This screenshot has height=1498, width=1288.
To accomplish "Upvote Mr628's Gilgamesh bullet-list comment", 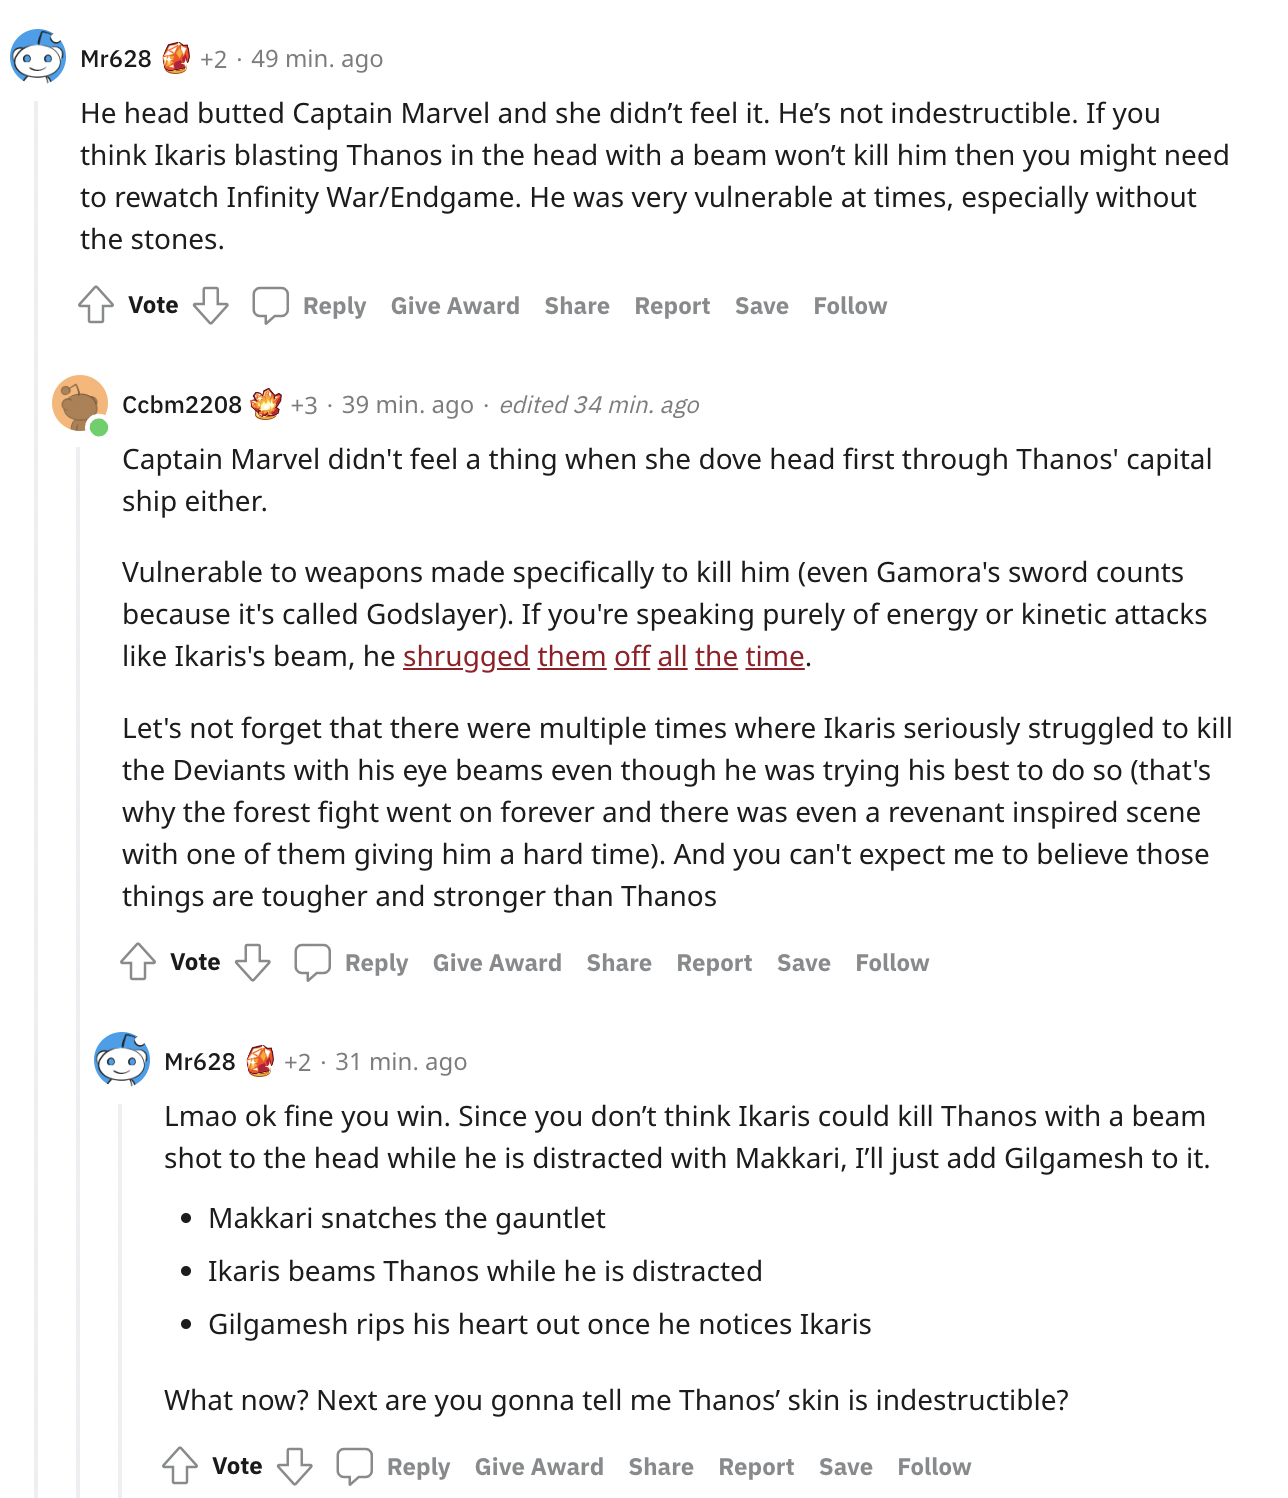I will [x=180, y=1466].
